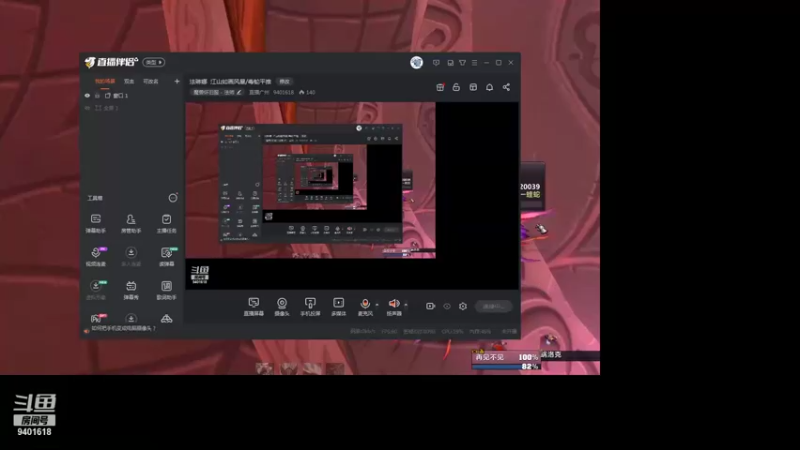Open the PK tool with red badge

coord(96,318)
